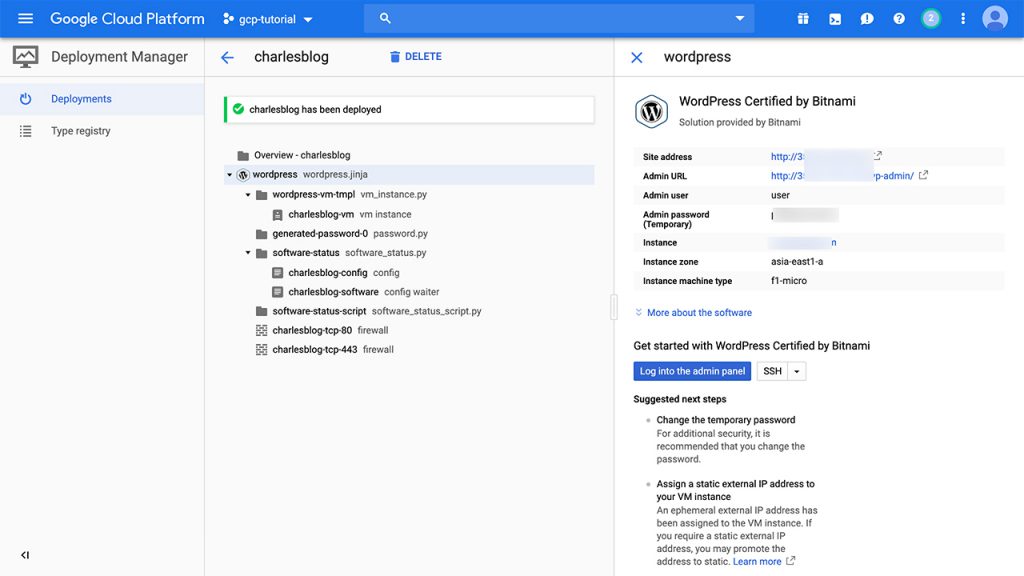Screen dimensions: 1024x576
Task: Activate Cloud Shell terminal icon
Action: click(x=835, y=19)
